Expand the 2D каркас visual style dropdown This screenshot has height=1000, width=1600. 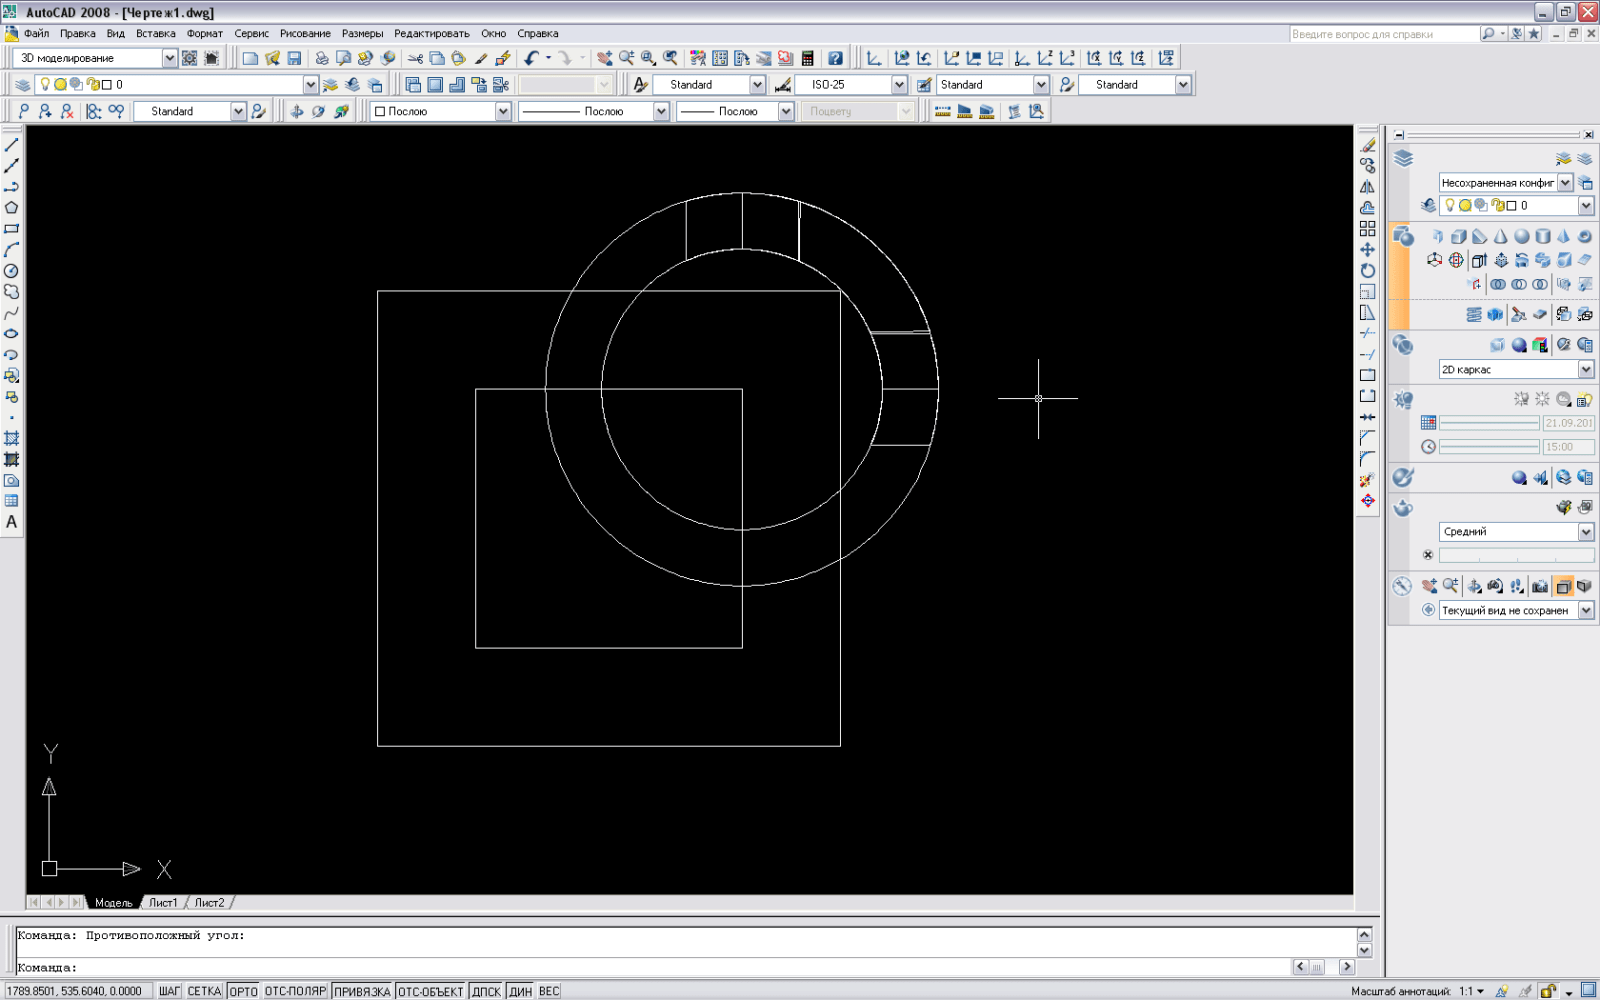pos(1585,370)
